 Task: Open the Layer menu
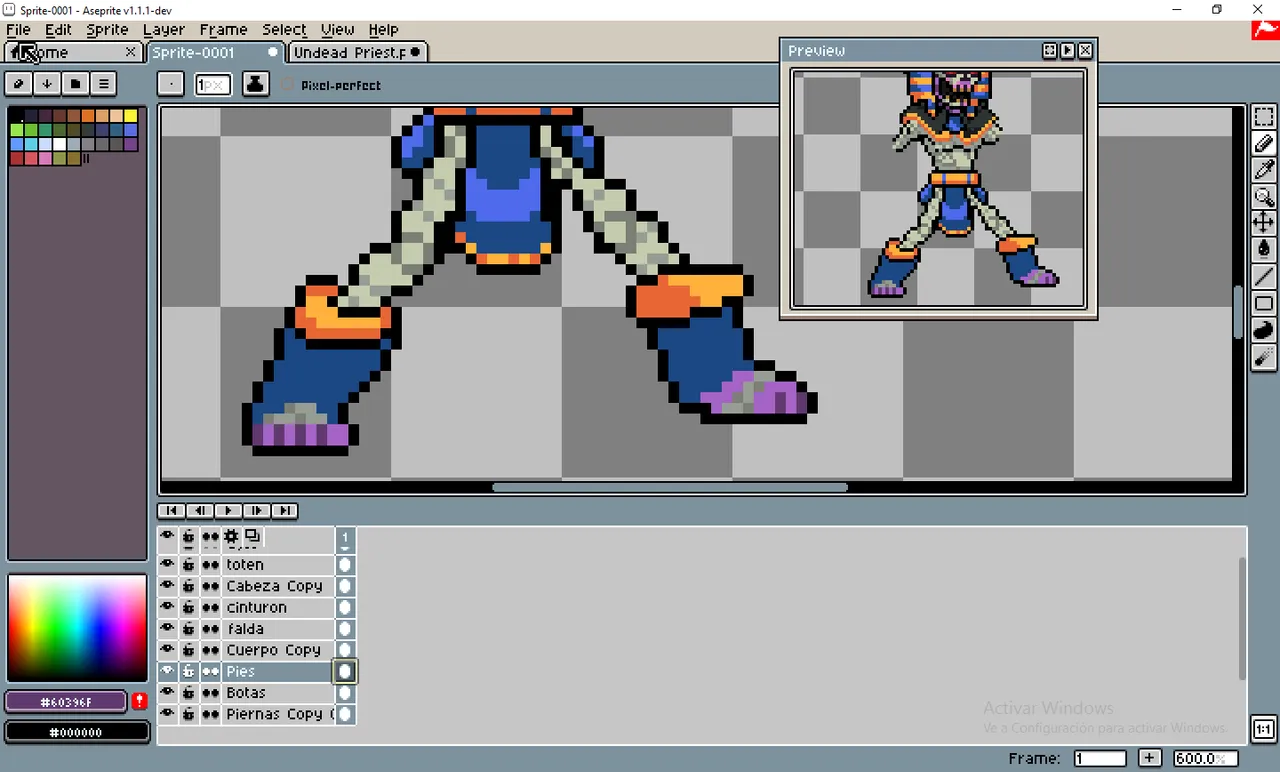click(163, 30)
